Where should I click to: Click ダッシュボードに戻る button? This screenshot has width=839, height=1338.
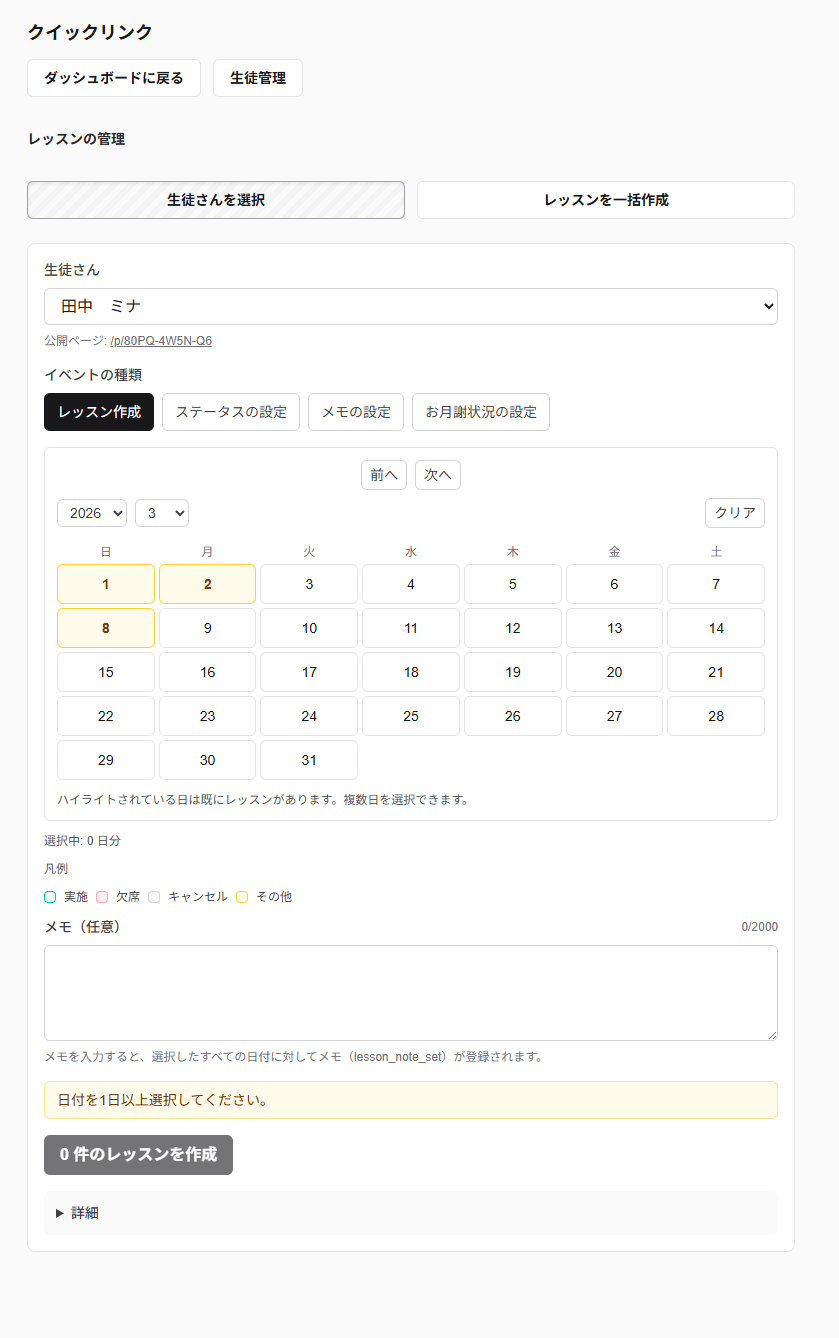click(114, 78)
